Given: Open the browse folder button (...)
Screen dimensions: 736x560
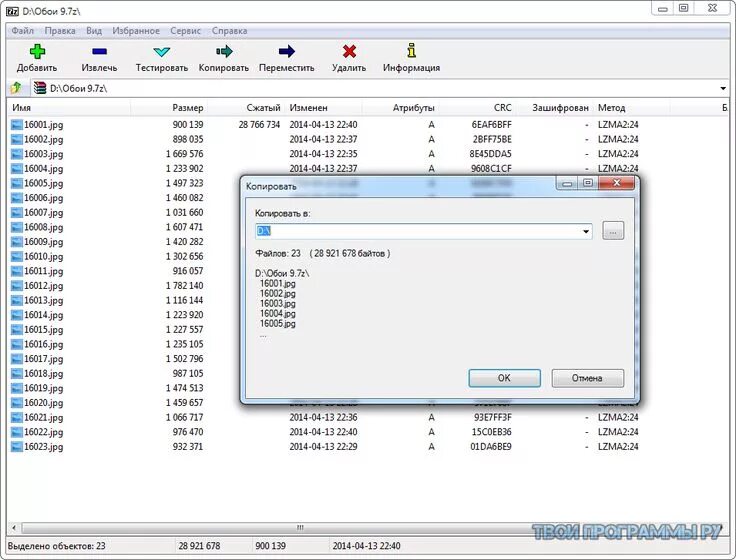Looking at the screenshot, I should (x=613, y=231).
